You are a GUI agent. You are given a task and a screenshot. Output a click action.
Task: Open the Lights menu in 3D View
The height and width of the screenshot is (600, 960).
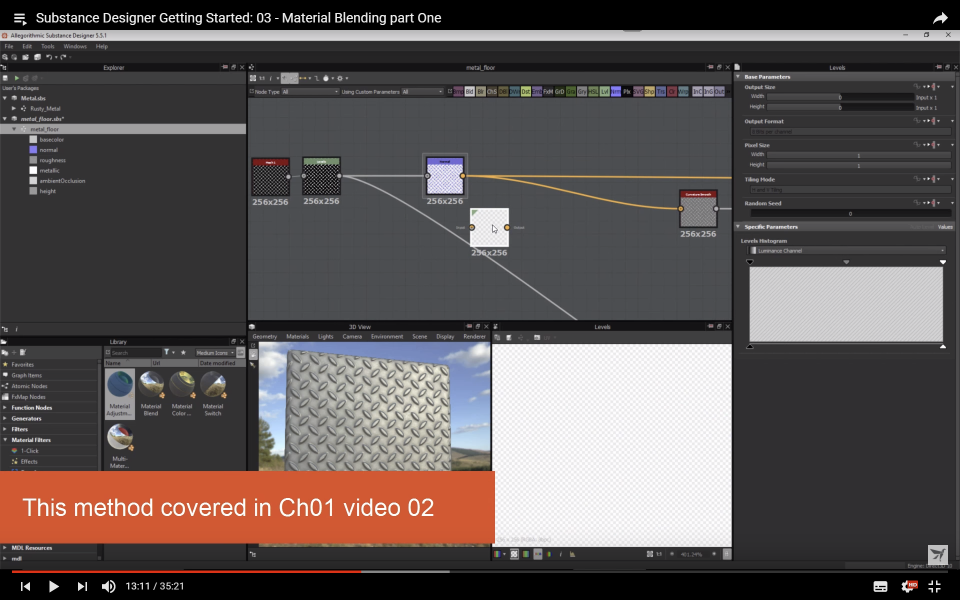[x=325, y=337]
